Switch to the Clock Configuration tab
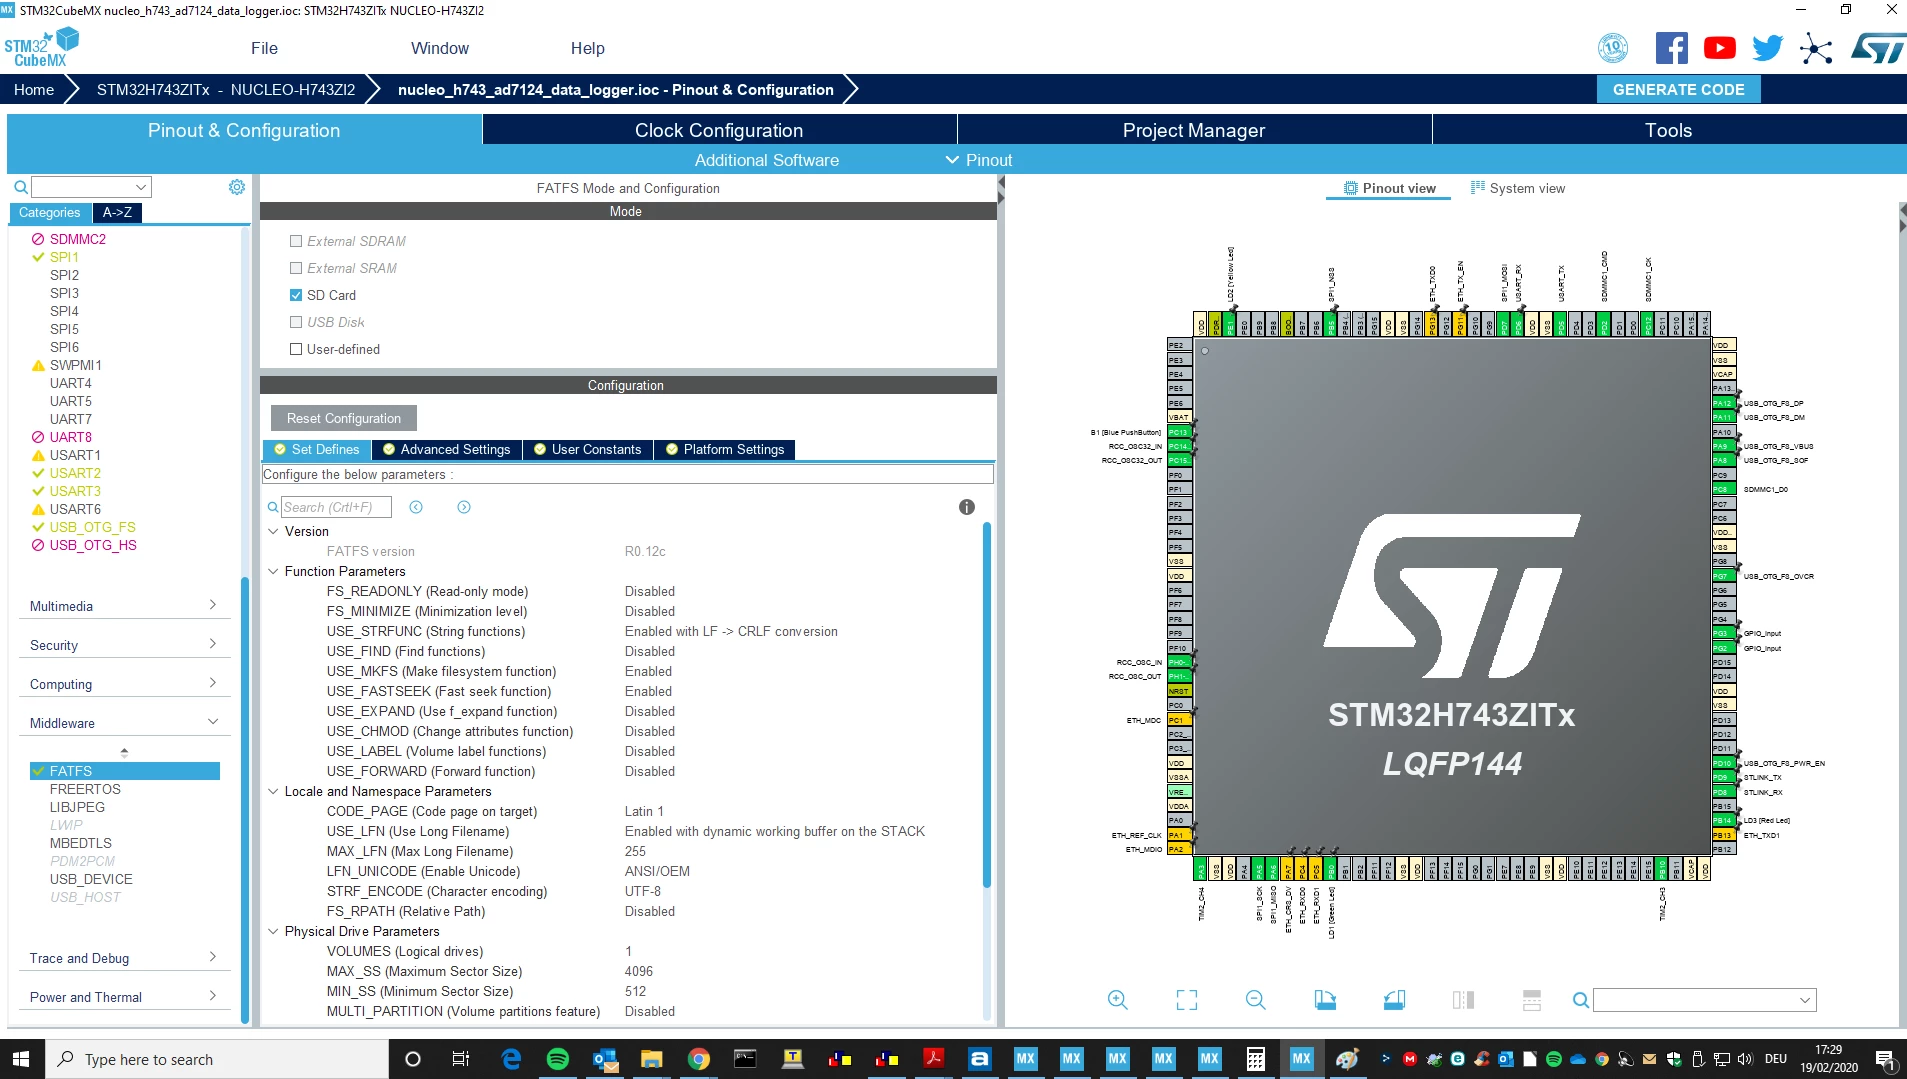This screenshot has width=1907, height=1079. click(x=719, y=130)
